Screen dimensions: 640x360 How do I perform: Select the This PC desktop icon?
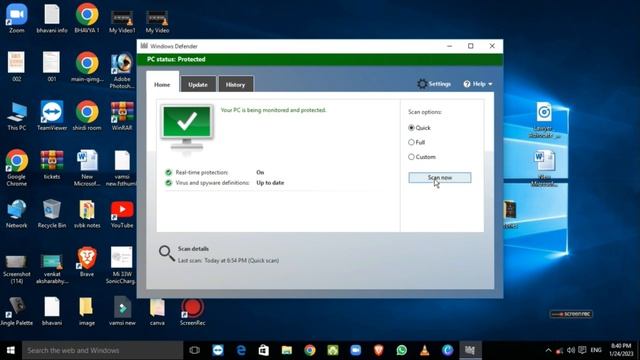coord(17,116)
